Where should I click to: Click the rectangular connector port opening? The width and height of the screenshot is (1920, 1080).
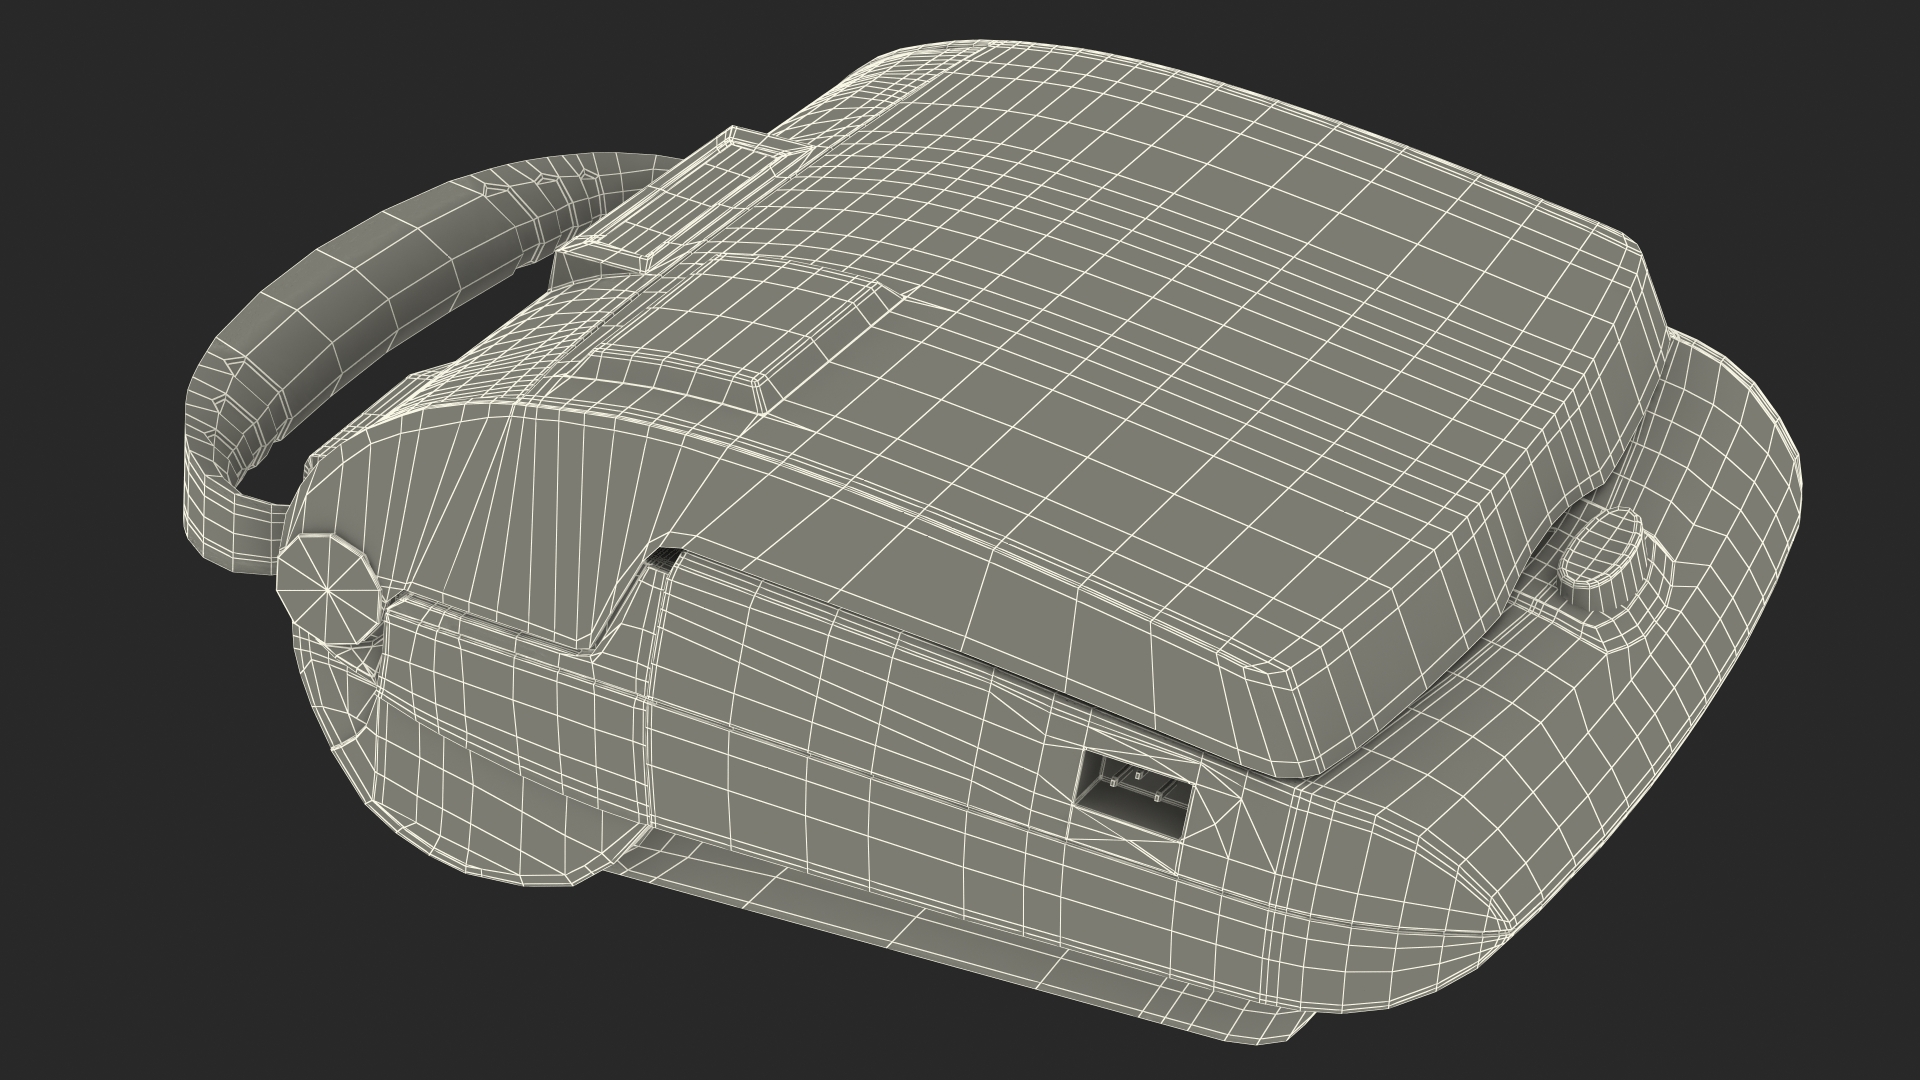[x=1135, y=793]
